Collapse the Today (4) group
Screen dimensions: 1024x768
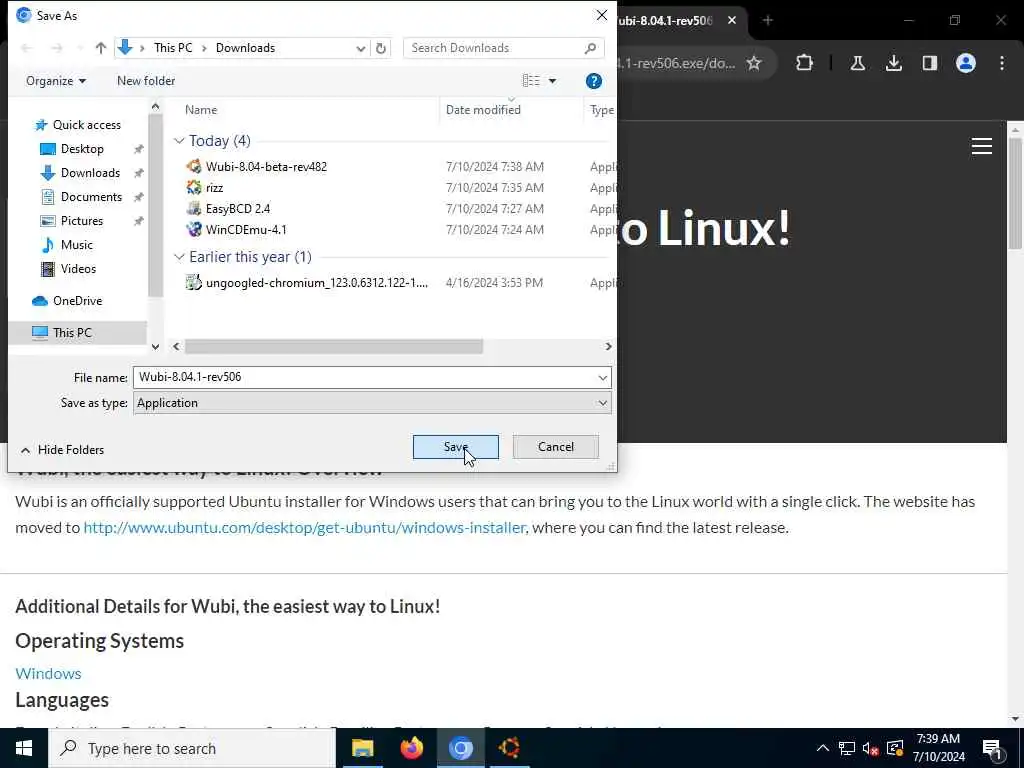pyautogui.click(x=179, y=141)
